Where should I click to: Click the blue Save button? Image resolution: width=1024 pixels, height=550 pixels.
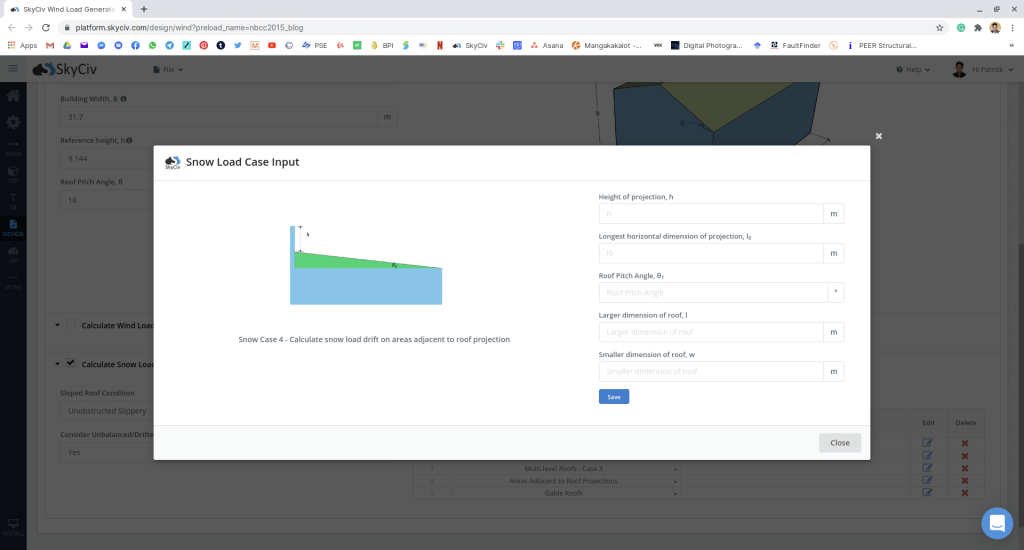click(x=613, y=397)
